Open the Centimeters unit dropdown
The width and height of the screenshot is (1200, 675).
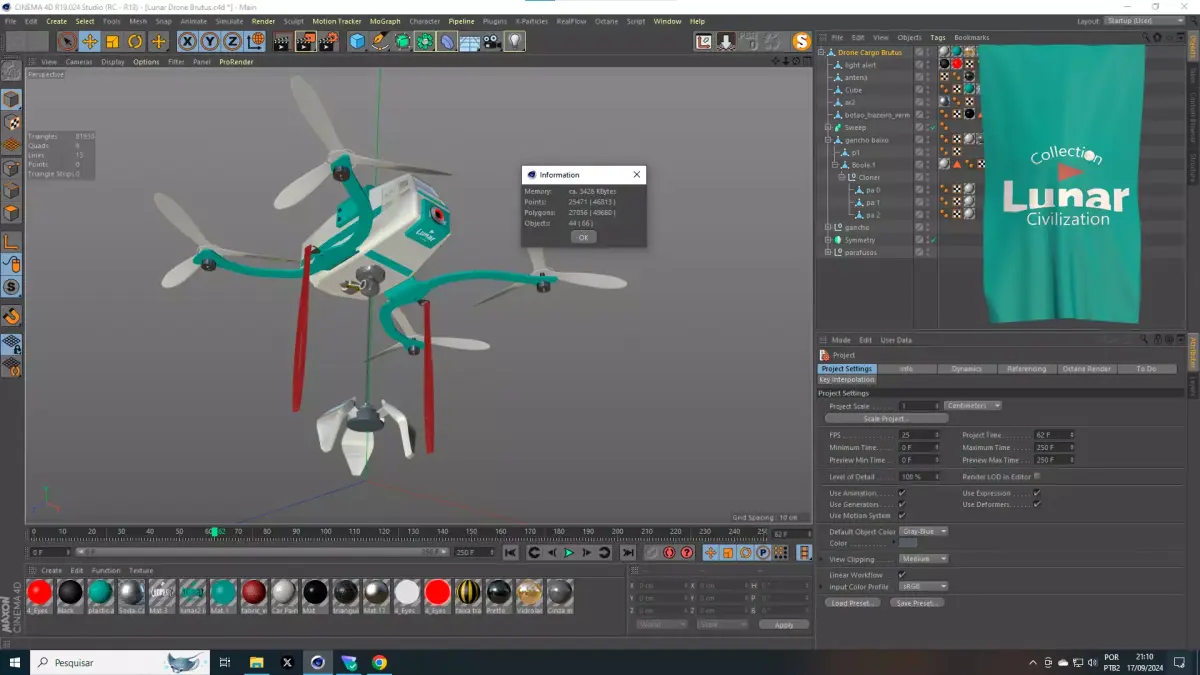coord(972,406)
